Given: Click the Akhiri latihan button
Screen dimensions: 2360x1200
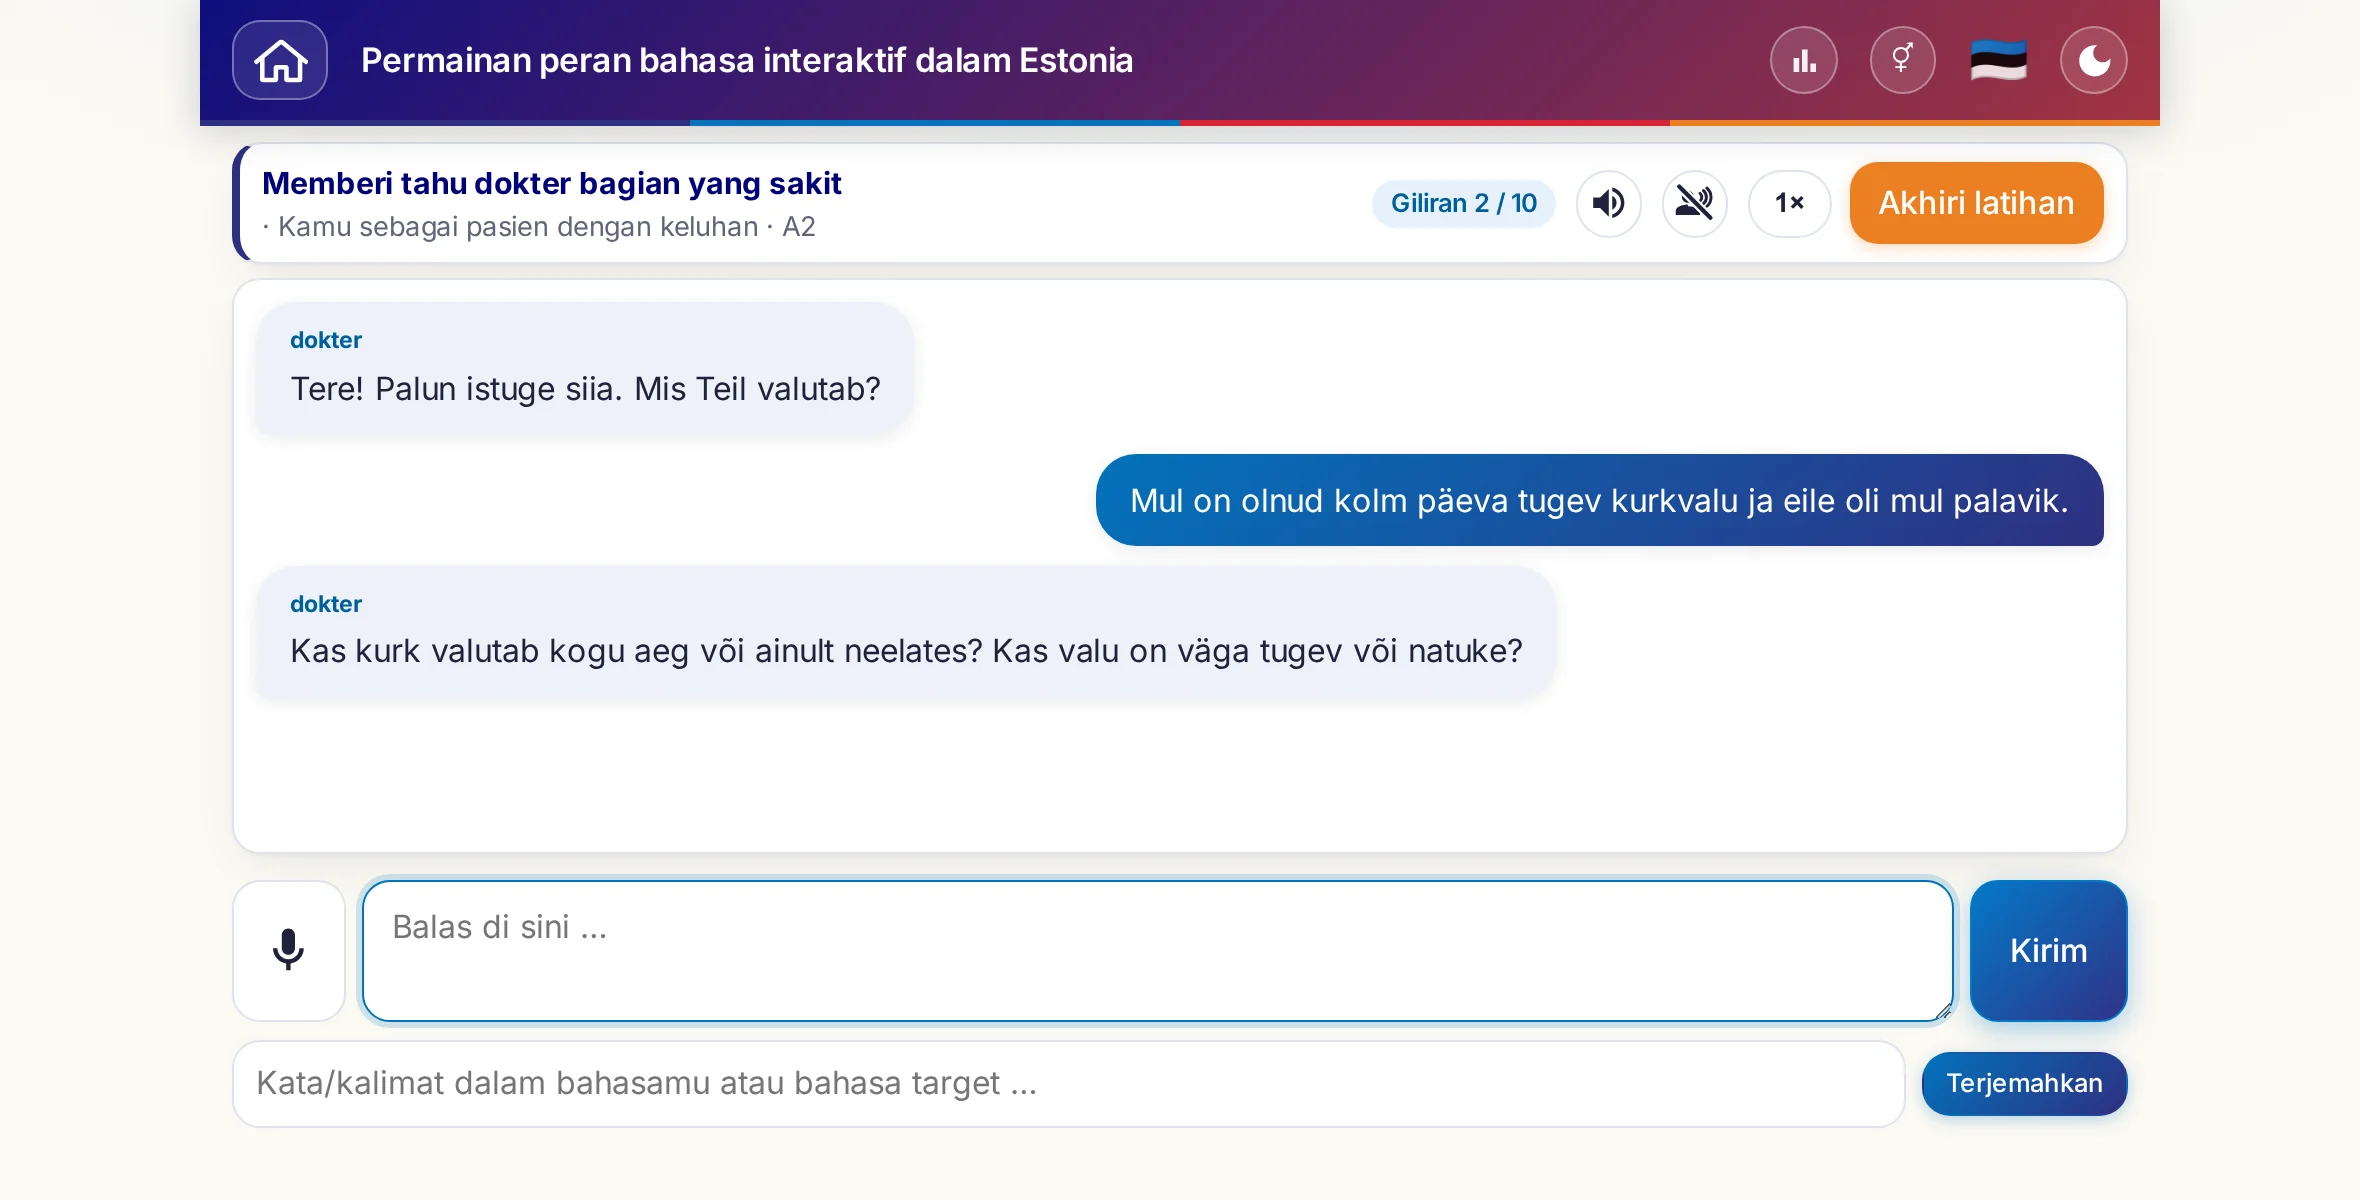Looking at the screenshot, I should 1976,203.
